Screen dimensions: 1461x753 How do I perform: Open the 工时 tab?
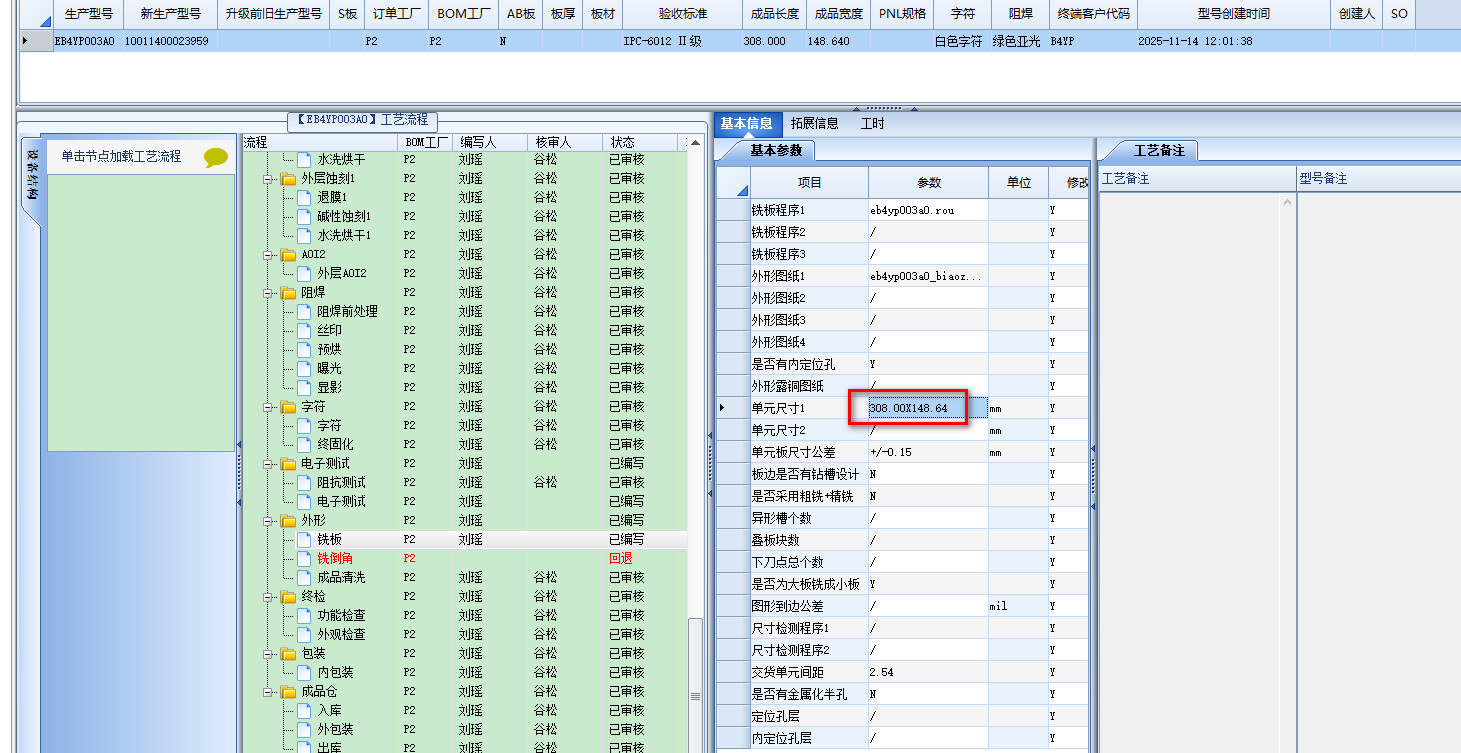(872, 124)
